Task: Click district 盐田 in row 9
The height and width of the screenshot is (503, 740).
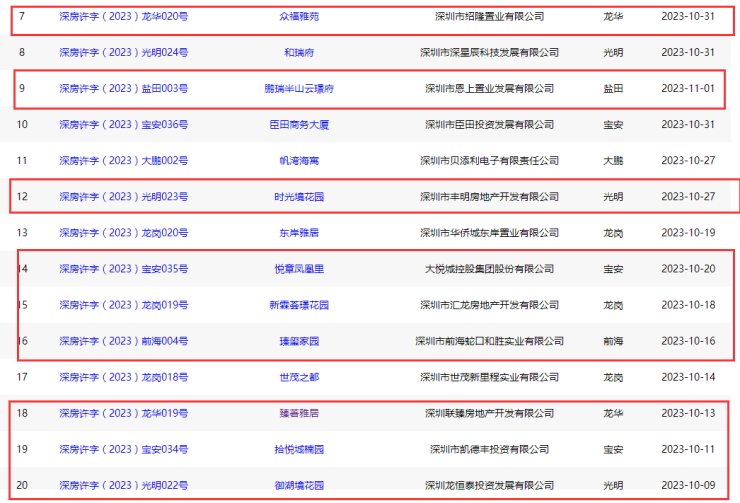Action: (613, 89)
